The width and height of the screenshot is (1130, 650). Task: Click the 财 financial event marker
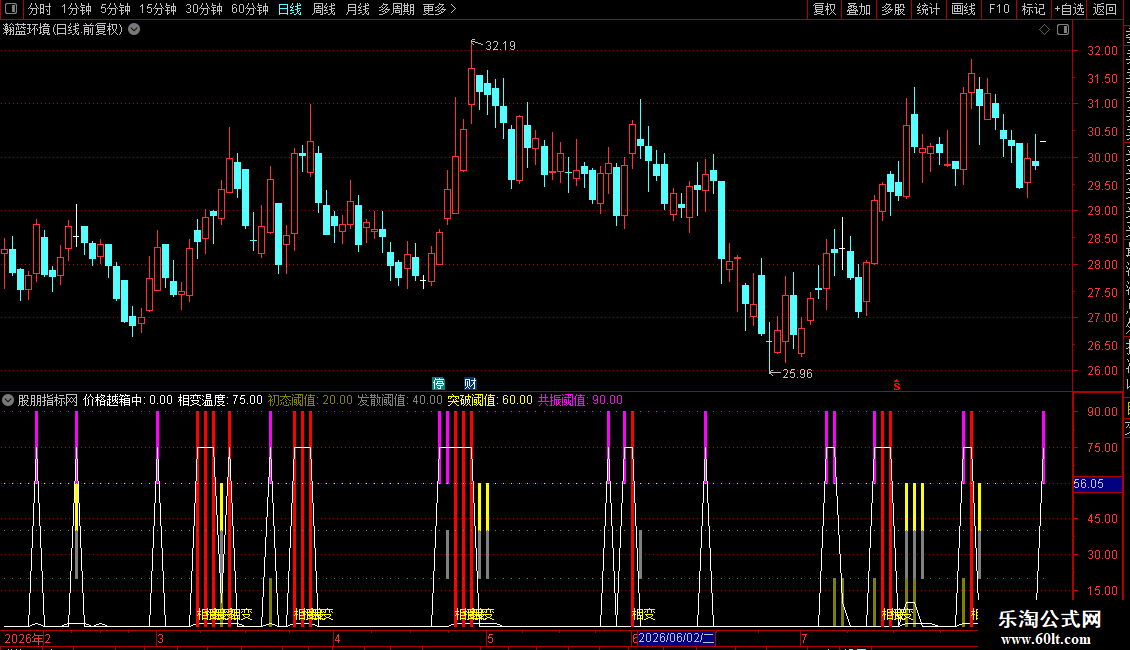pos(470,383)
